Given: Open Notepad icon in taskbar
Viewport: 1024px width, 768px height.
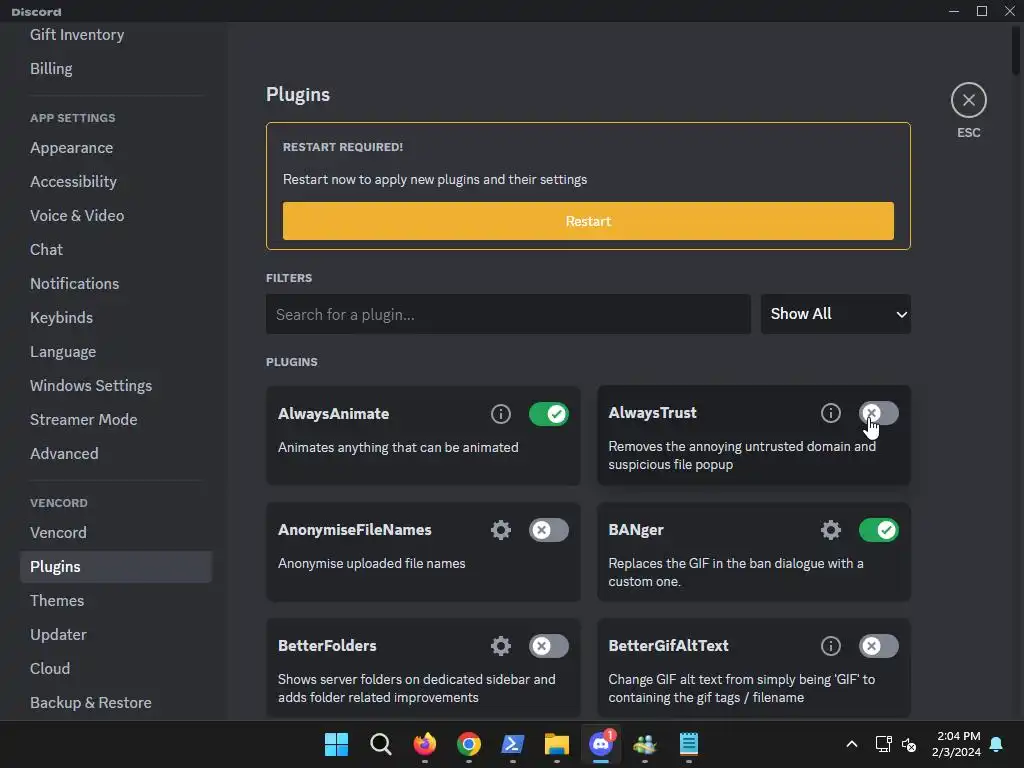Looking at the screenshot, I should 688,744.
